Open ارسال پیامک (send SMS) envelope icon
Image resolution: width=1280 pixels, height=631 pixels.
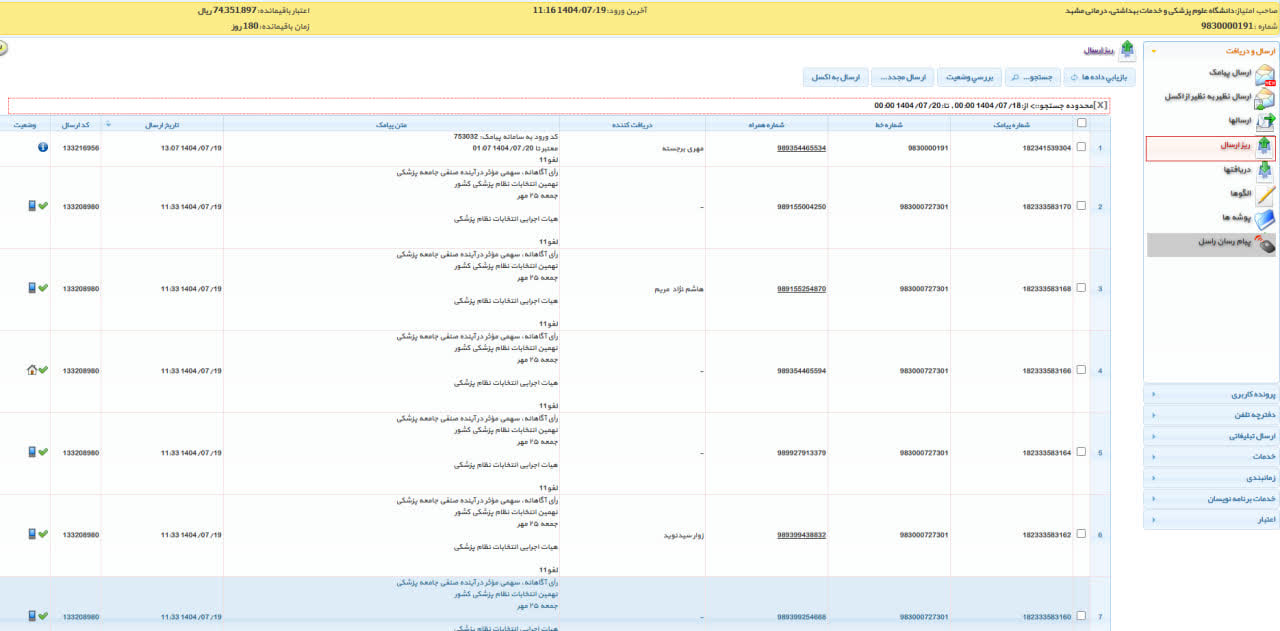[1264, 75]
